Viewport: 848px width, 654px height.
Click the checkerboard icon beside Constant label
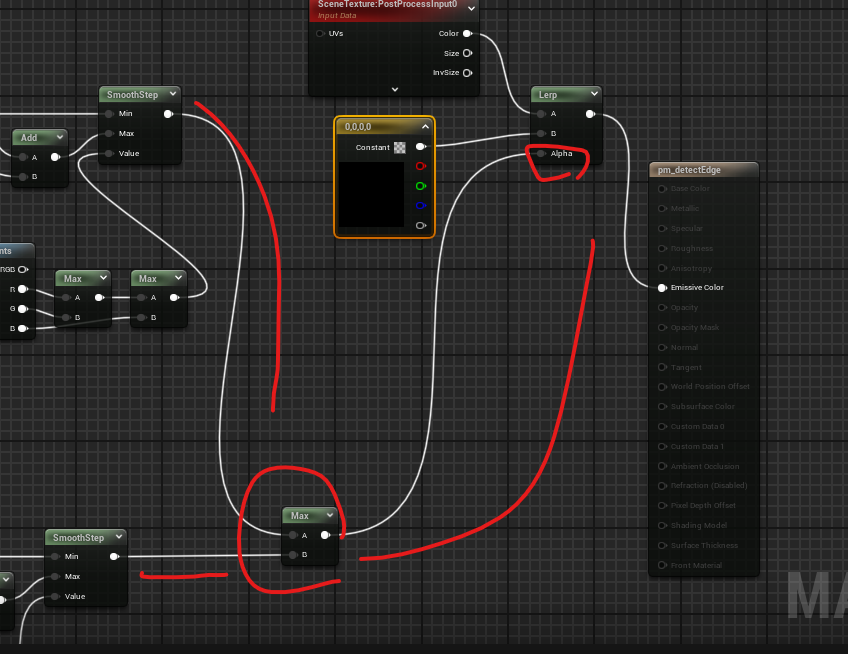400,147
